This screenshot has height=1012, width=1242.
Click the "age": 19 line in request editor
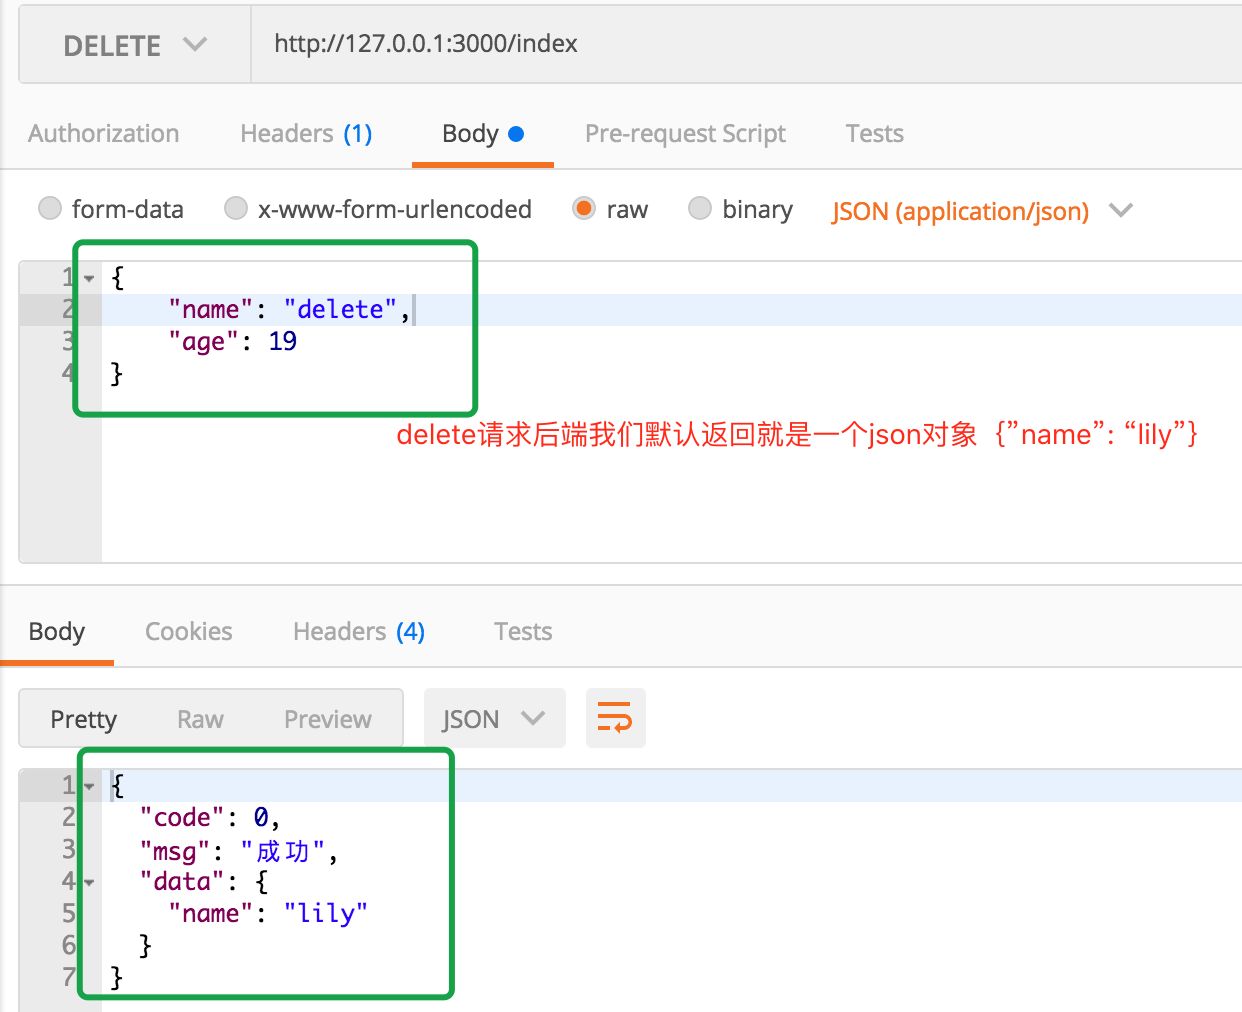pos(232,342)
